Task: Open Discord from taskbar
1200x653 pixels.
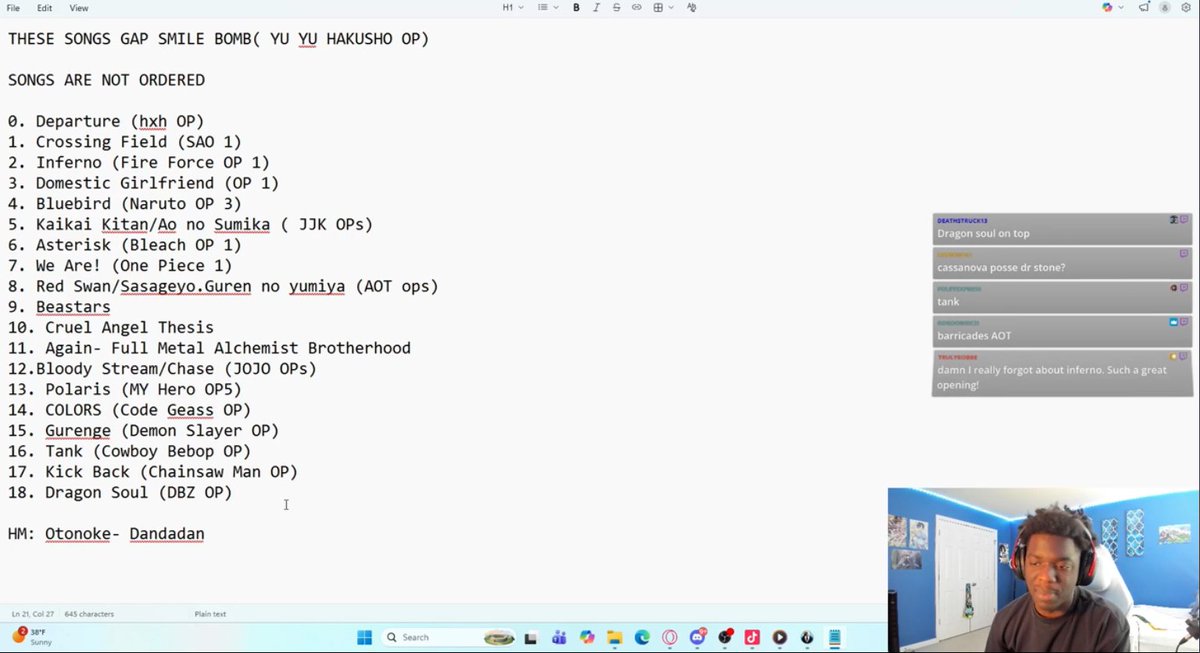Action: tap(698, 637)
